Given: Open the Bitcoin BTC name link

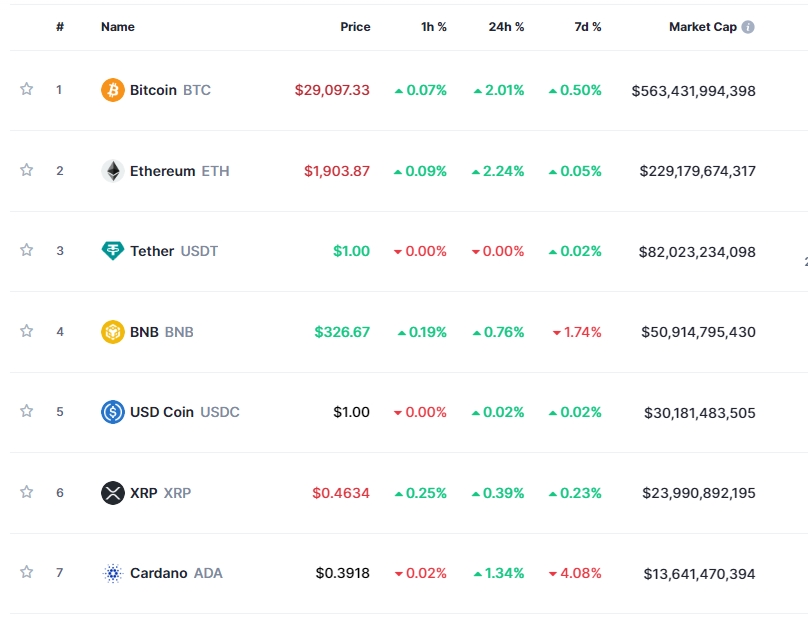Looking at the screenshot, I should tap(170, 90).
